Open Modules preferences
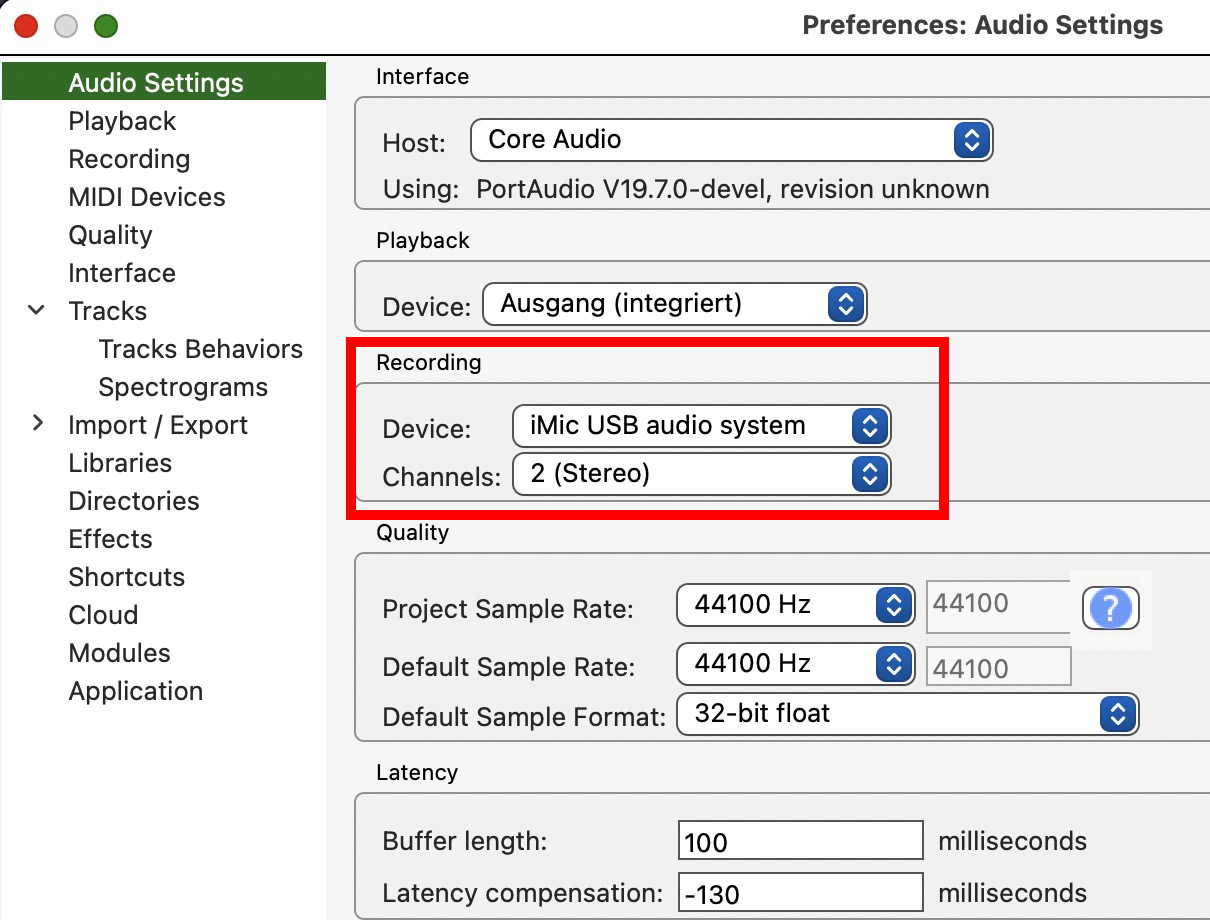1210x920 pixels. [x=119, y=653]
